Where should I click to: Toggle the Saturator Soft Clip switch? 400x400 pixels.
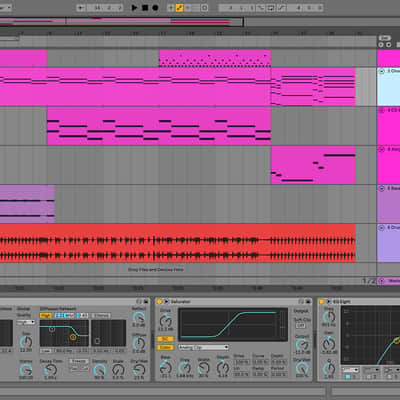pyautogui.click(x=301, y=325)
